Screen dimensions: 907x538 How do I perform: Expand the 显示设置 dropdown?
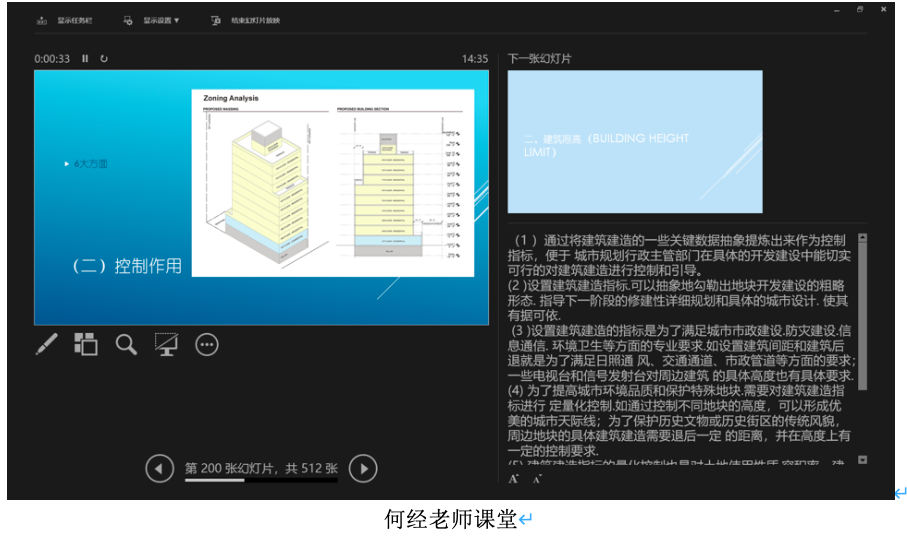(x=152, y=20)
